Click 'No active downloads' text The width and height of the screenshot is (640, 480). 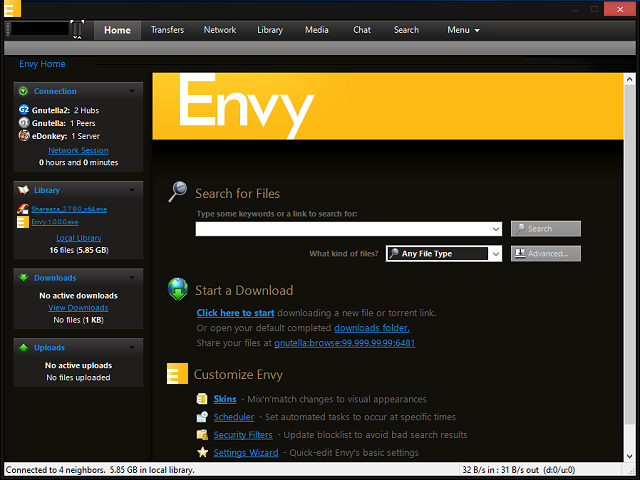pos(78,296)
